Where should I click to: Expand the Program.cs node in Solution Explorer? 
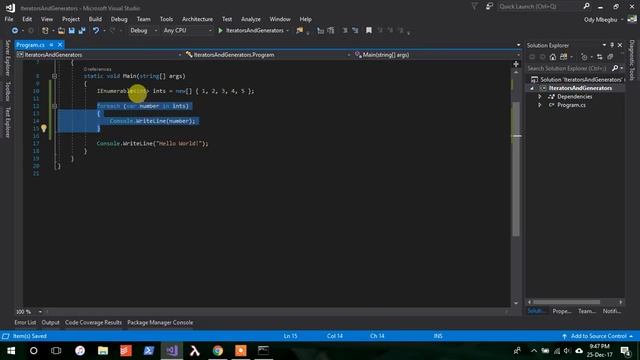point(540,105)
